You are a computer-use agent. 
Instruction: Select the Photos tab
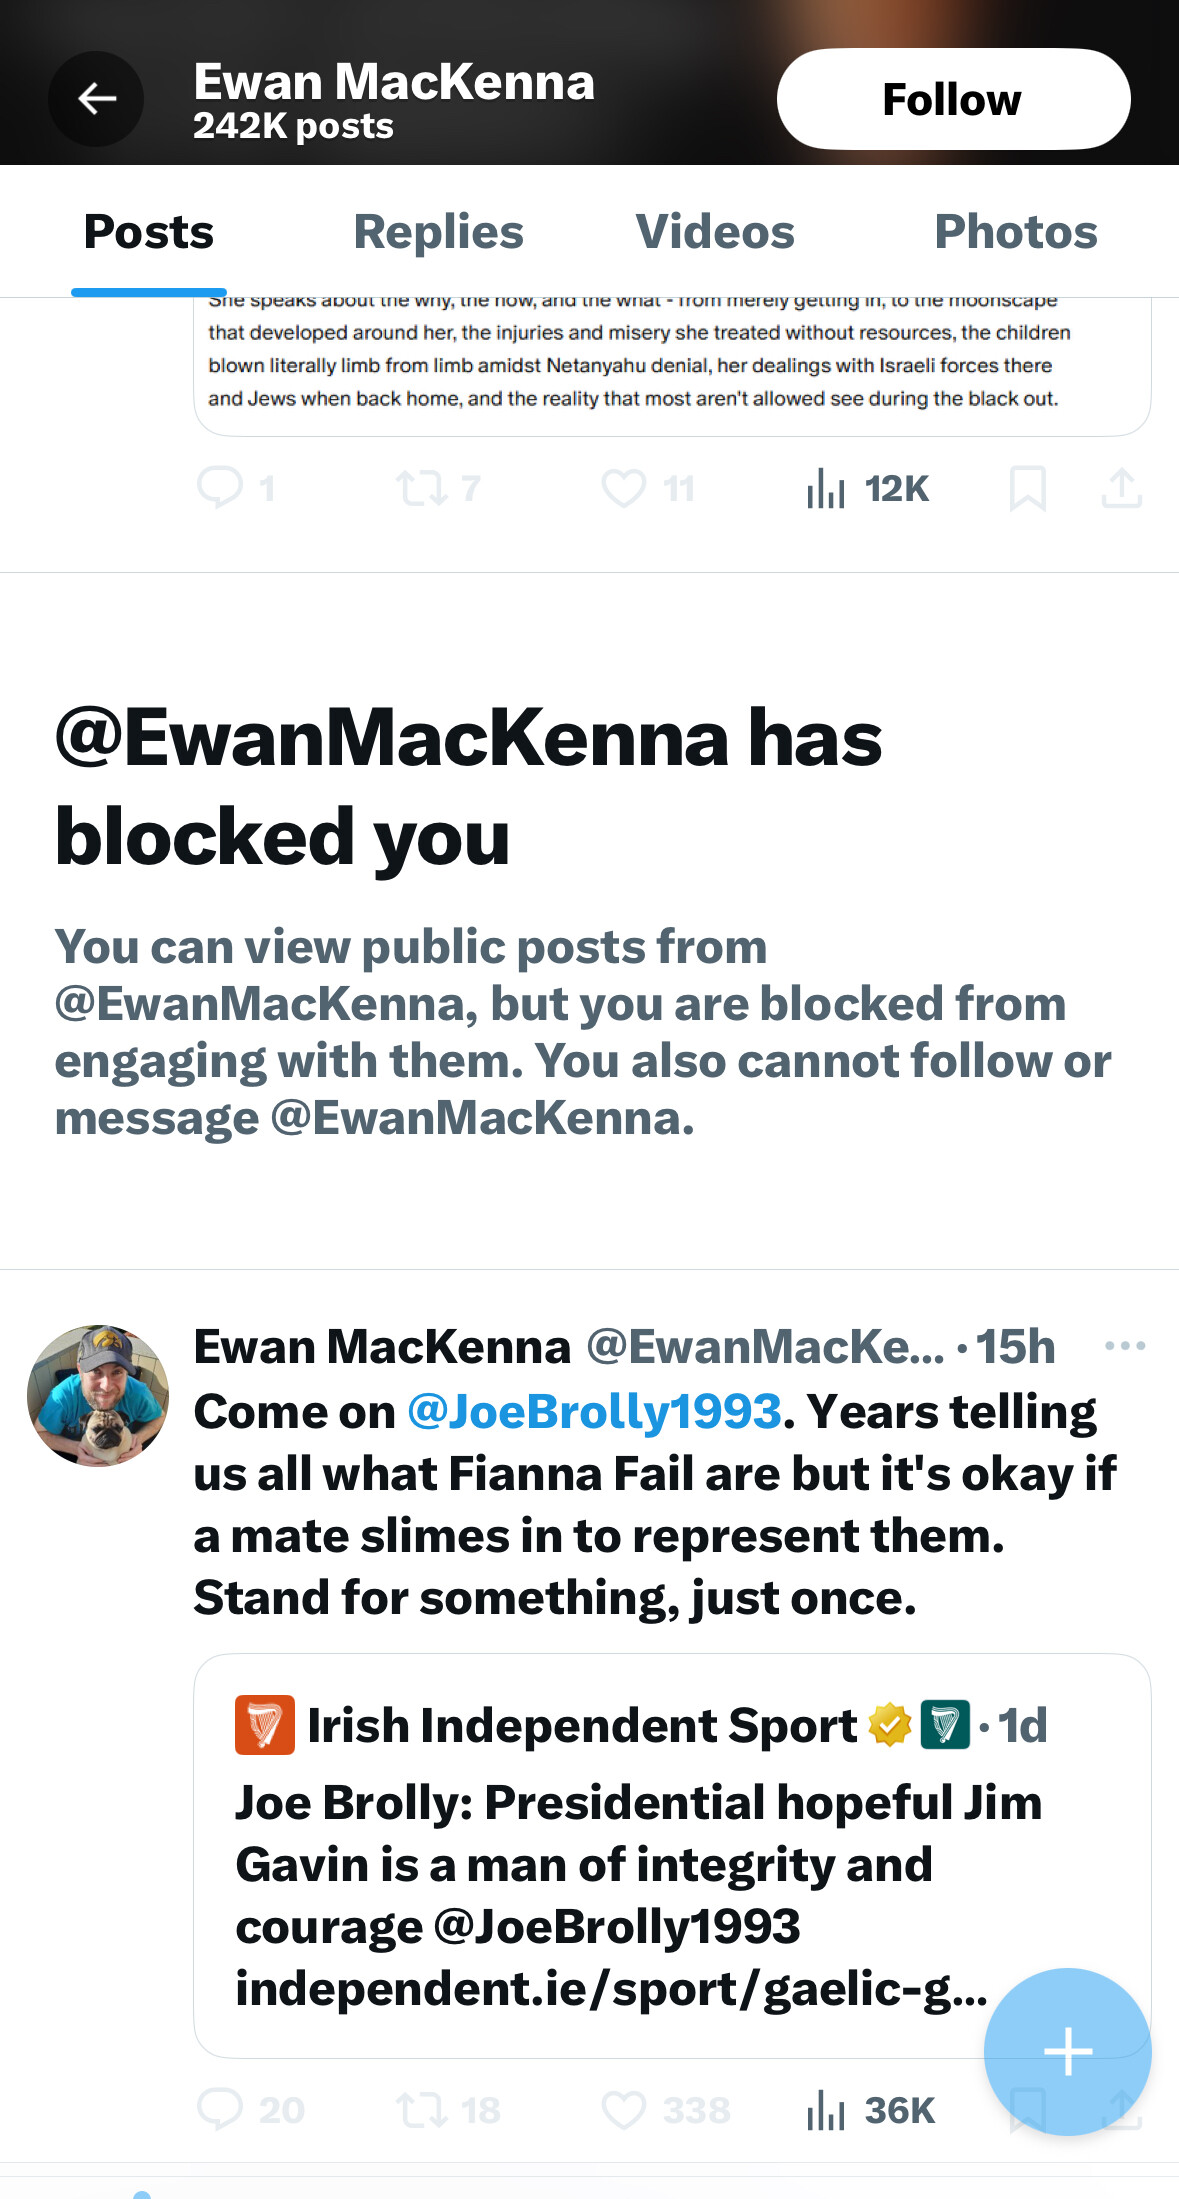click(1015, 232)
